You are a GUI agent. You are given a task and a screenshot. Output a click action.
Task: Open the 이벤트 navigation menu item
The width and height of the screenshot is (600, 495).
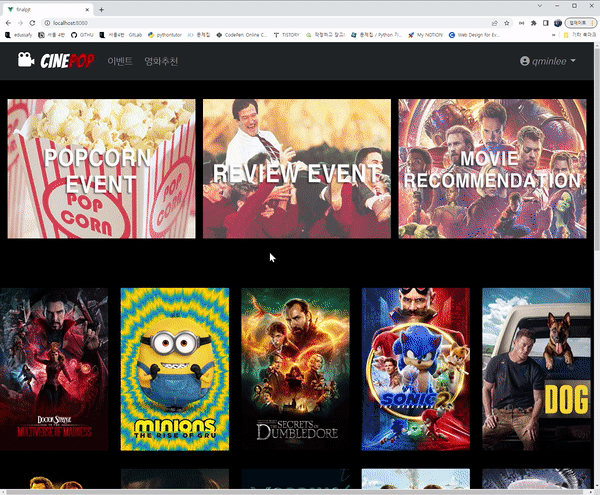point(120,61)
